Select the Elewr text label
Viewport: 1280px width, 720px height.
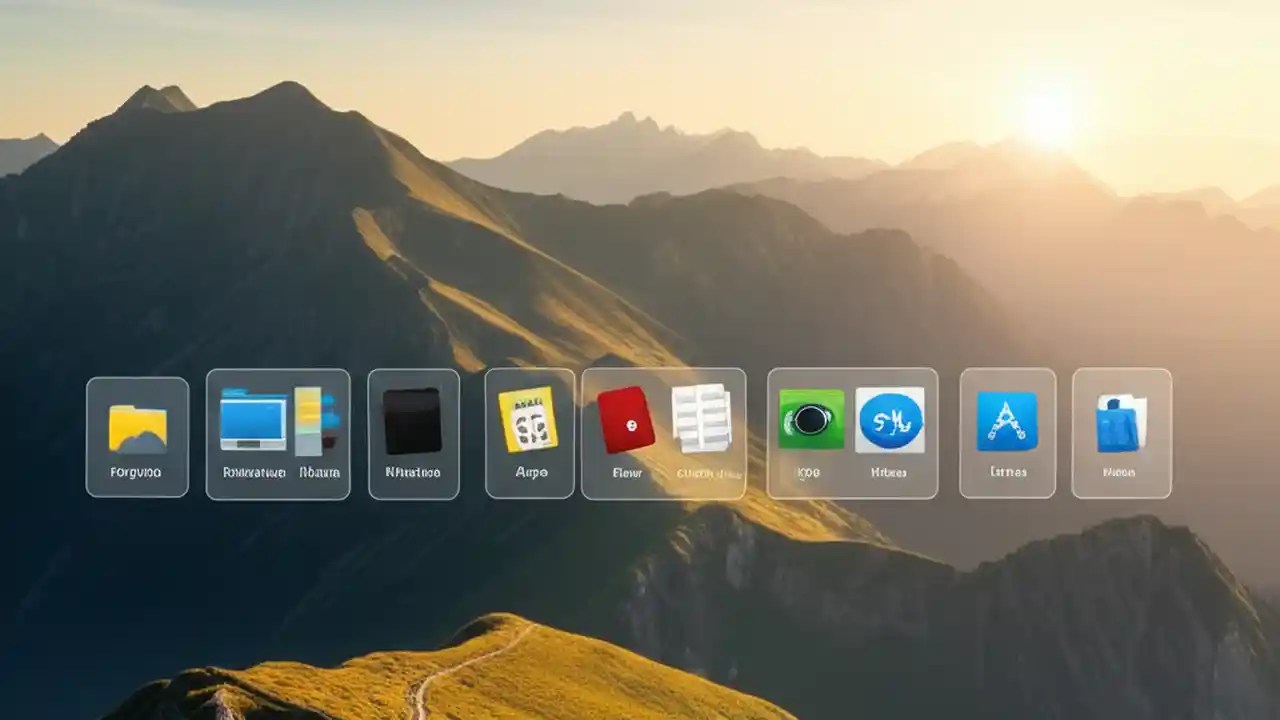(x=626, y=472)
